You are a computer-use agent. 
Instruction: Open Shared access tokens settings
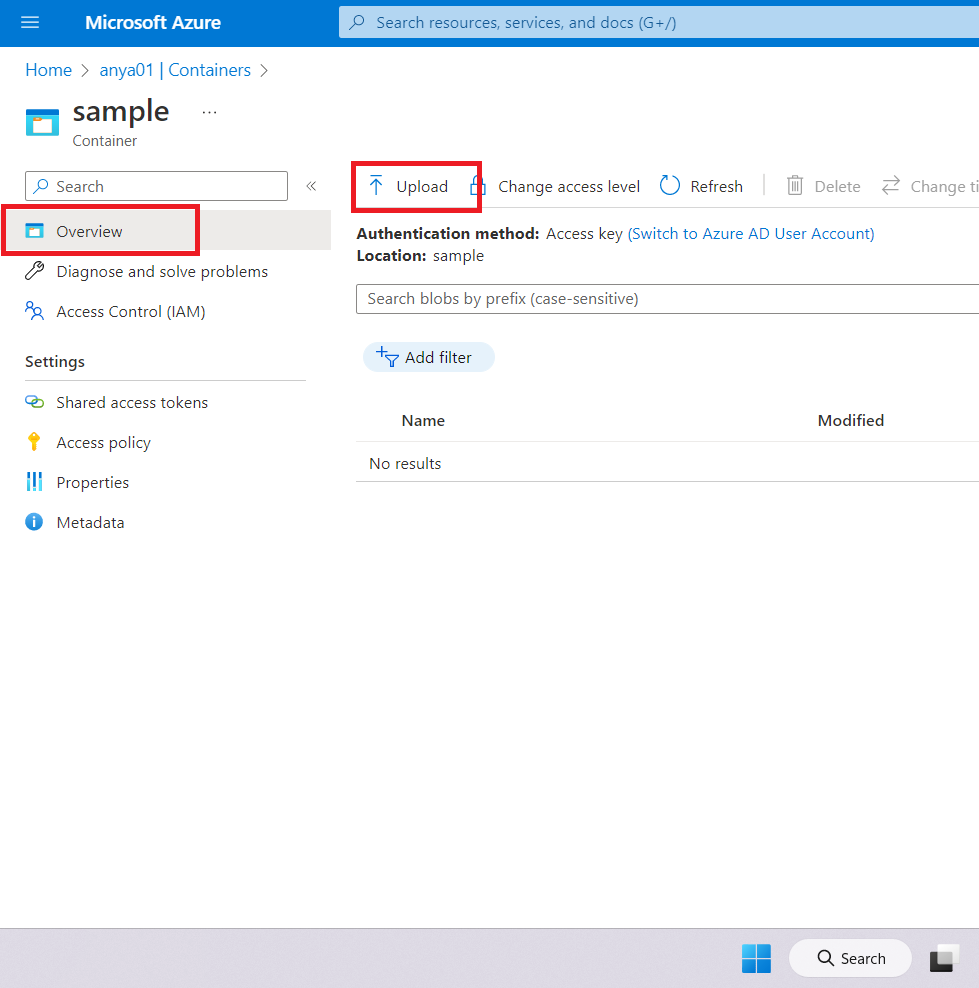coord(132,402)
